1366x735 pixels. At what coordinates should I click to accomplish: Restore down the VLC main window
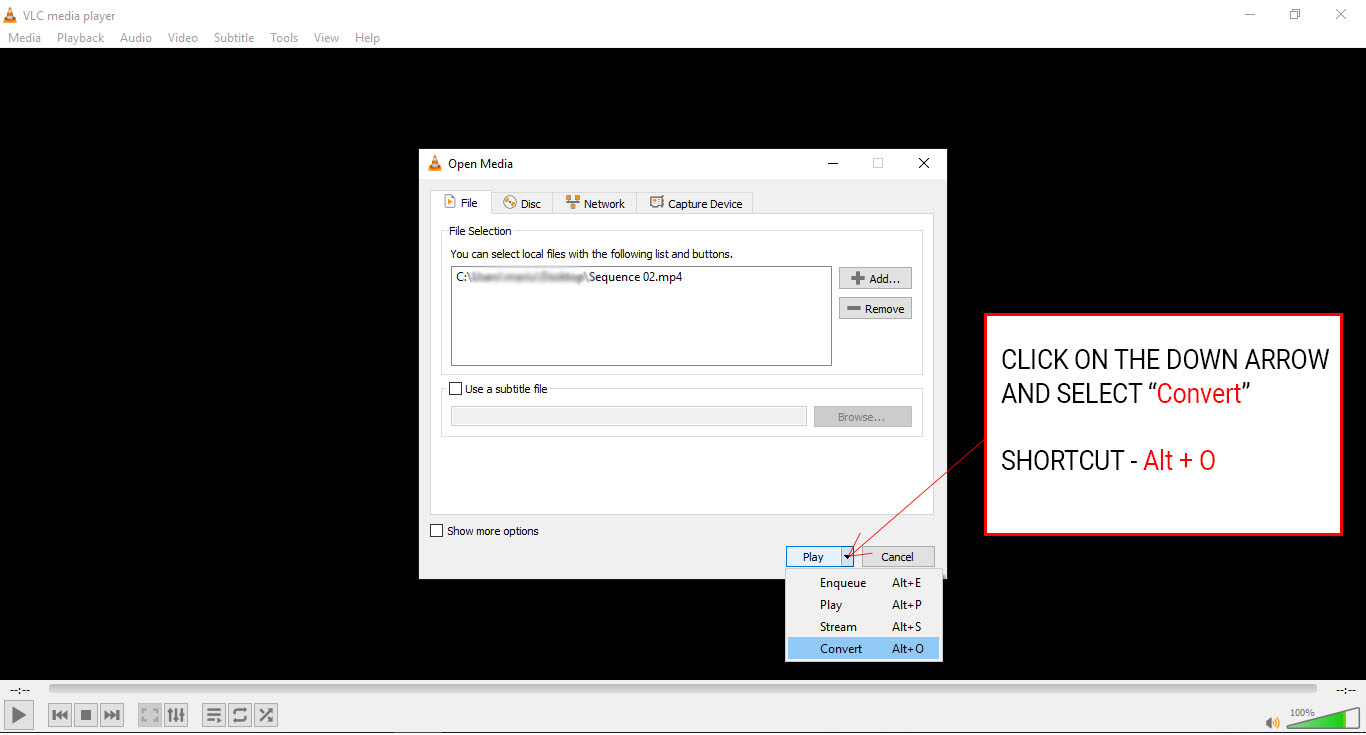(x=1295, y=14)
